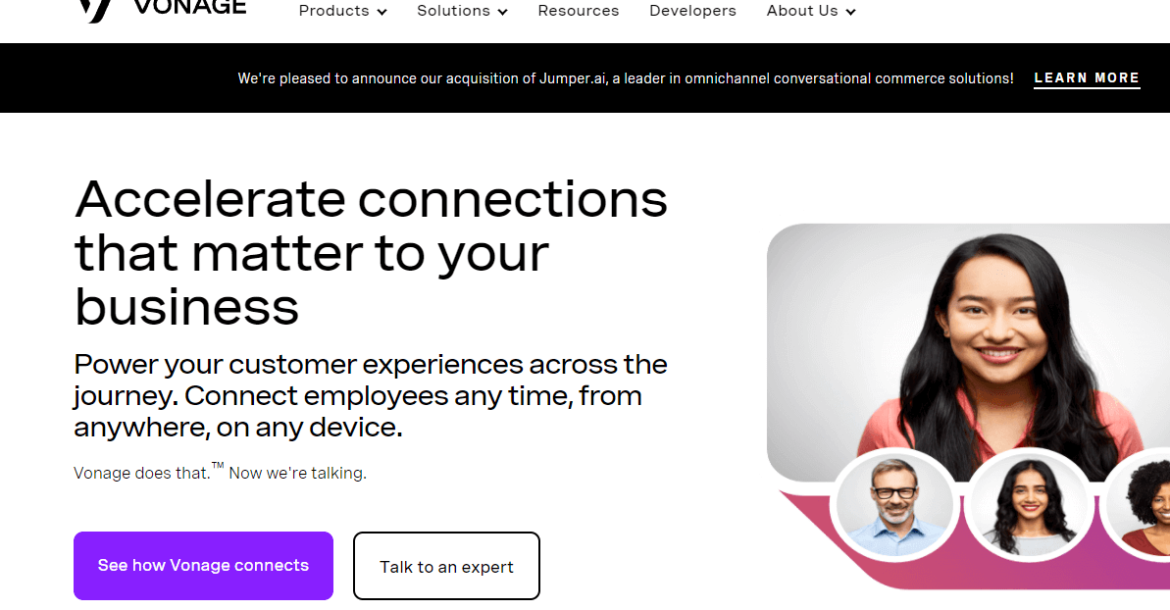
Task: Open the About Us menu label
Action: 802,11
